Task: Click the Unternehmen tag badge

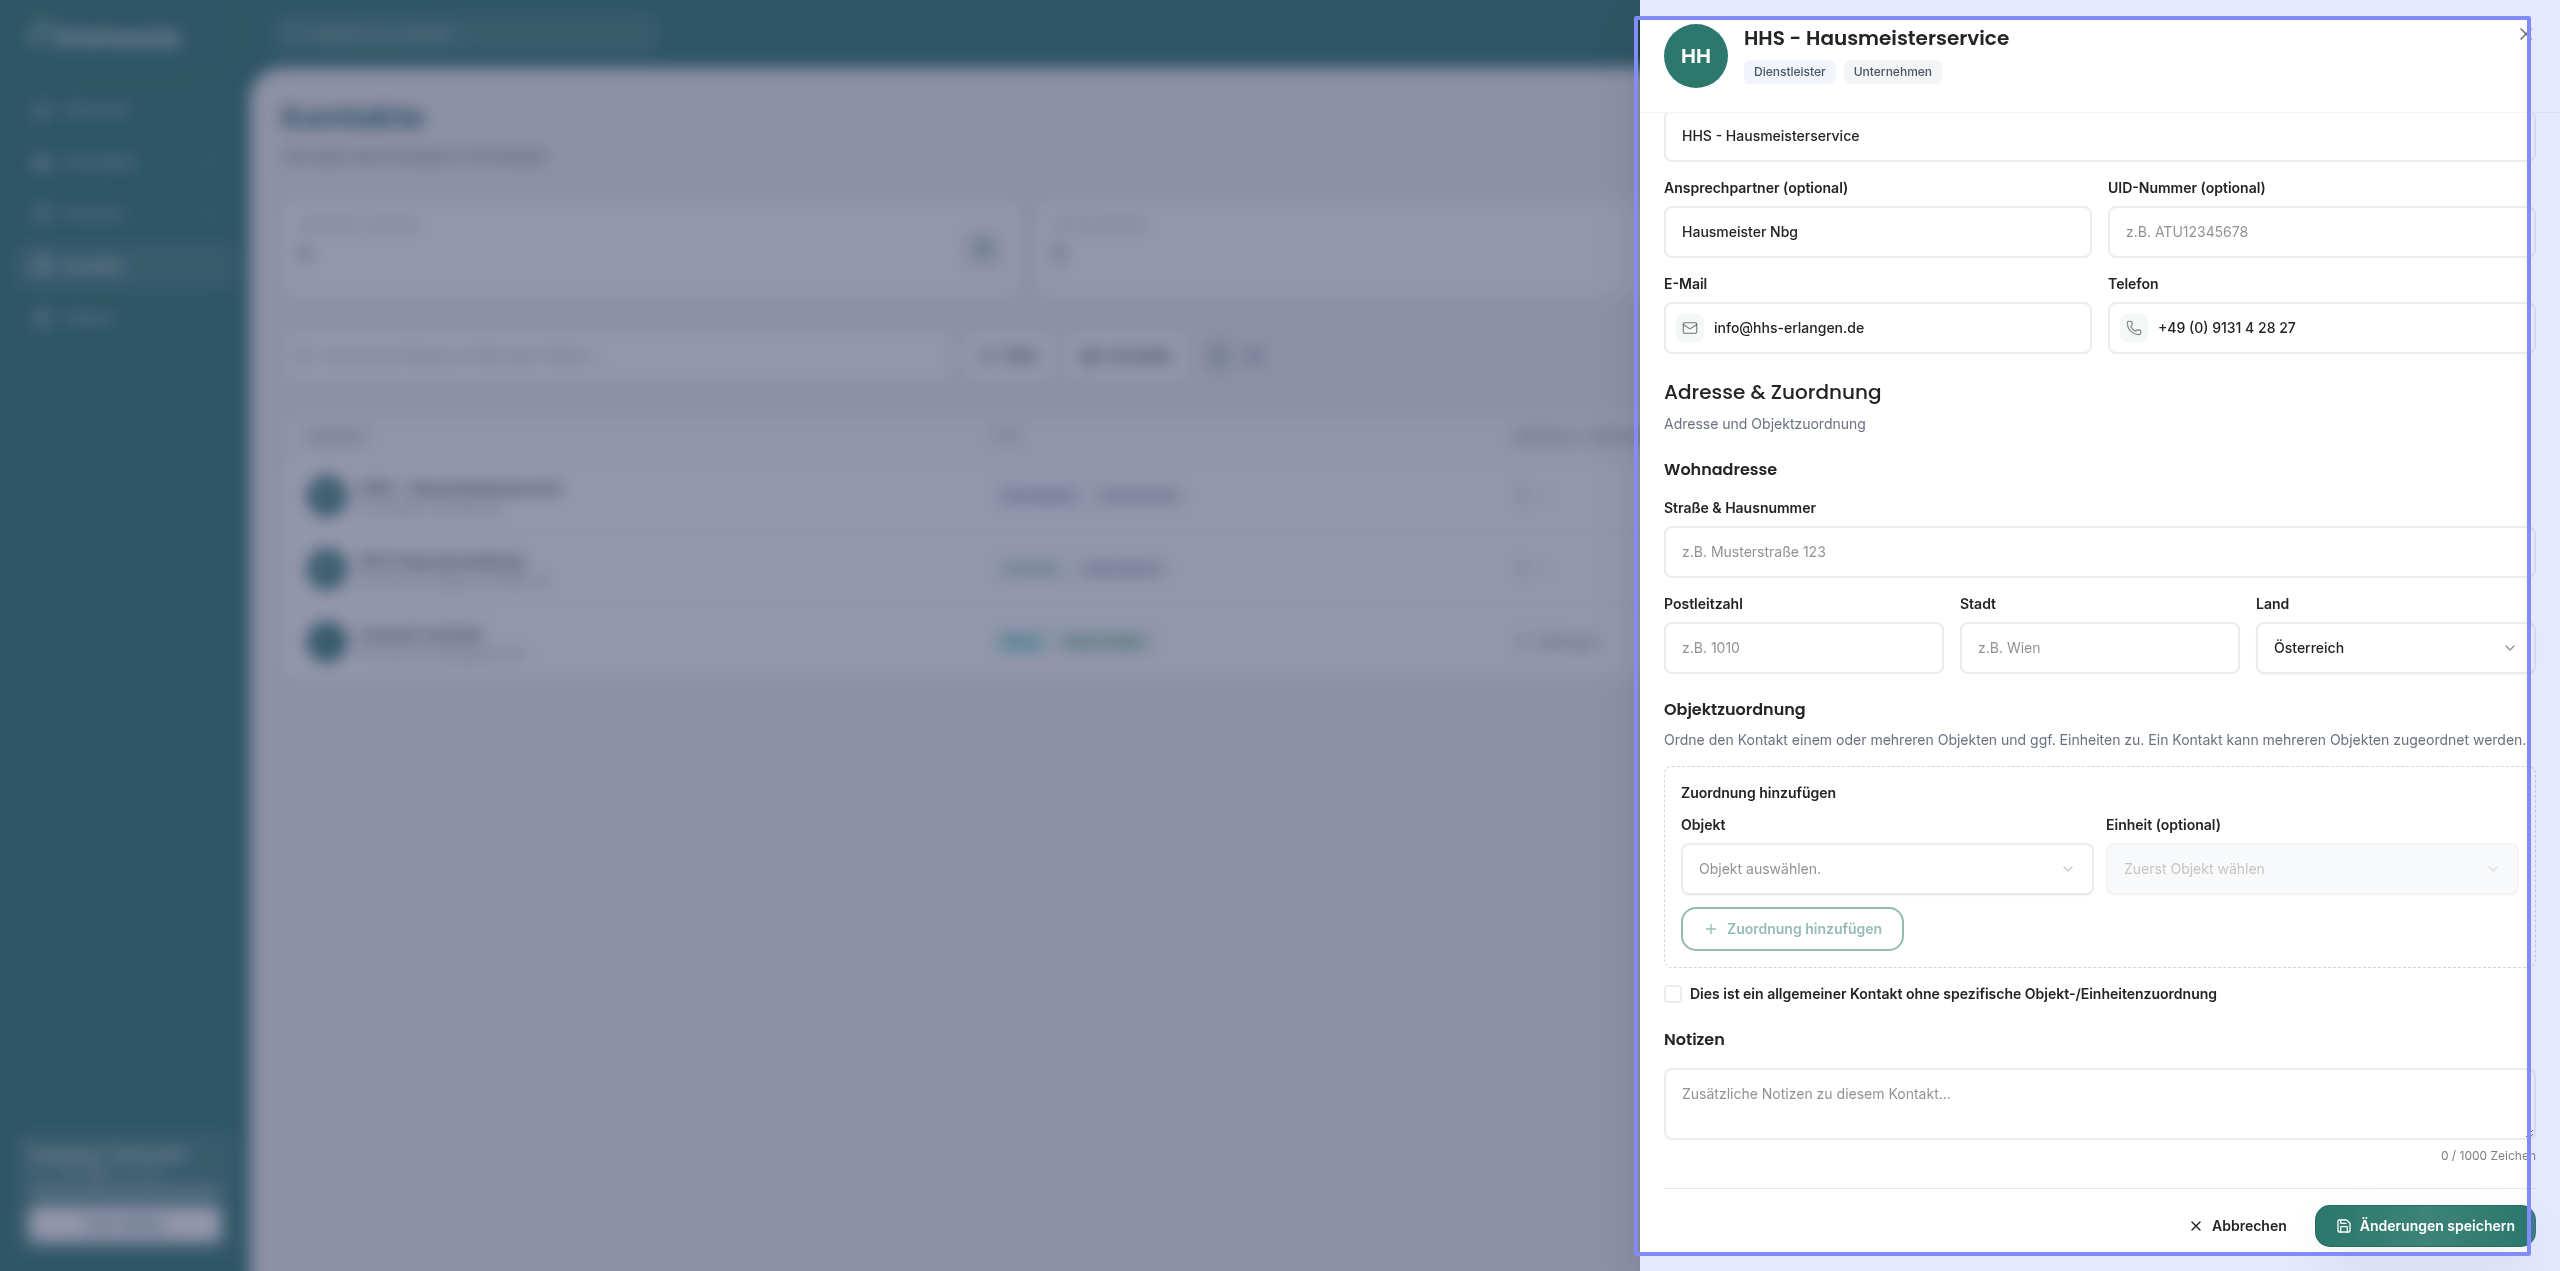Action: point(1892,72)
